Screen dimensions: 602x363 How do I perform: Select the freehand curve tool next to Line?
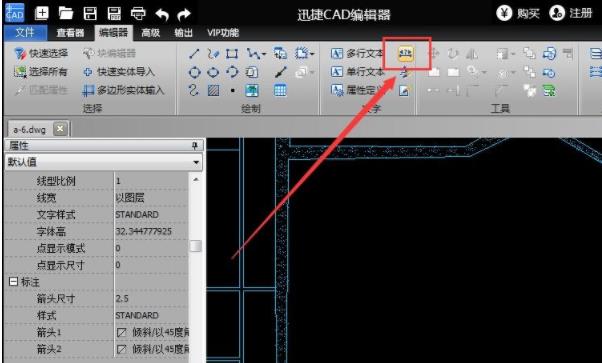point(213,53)
